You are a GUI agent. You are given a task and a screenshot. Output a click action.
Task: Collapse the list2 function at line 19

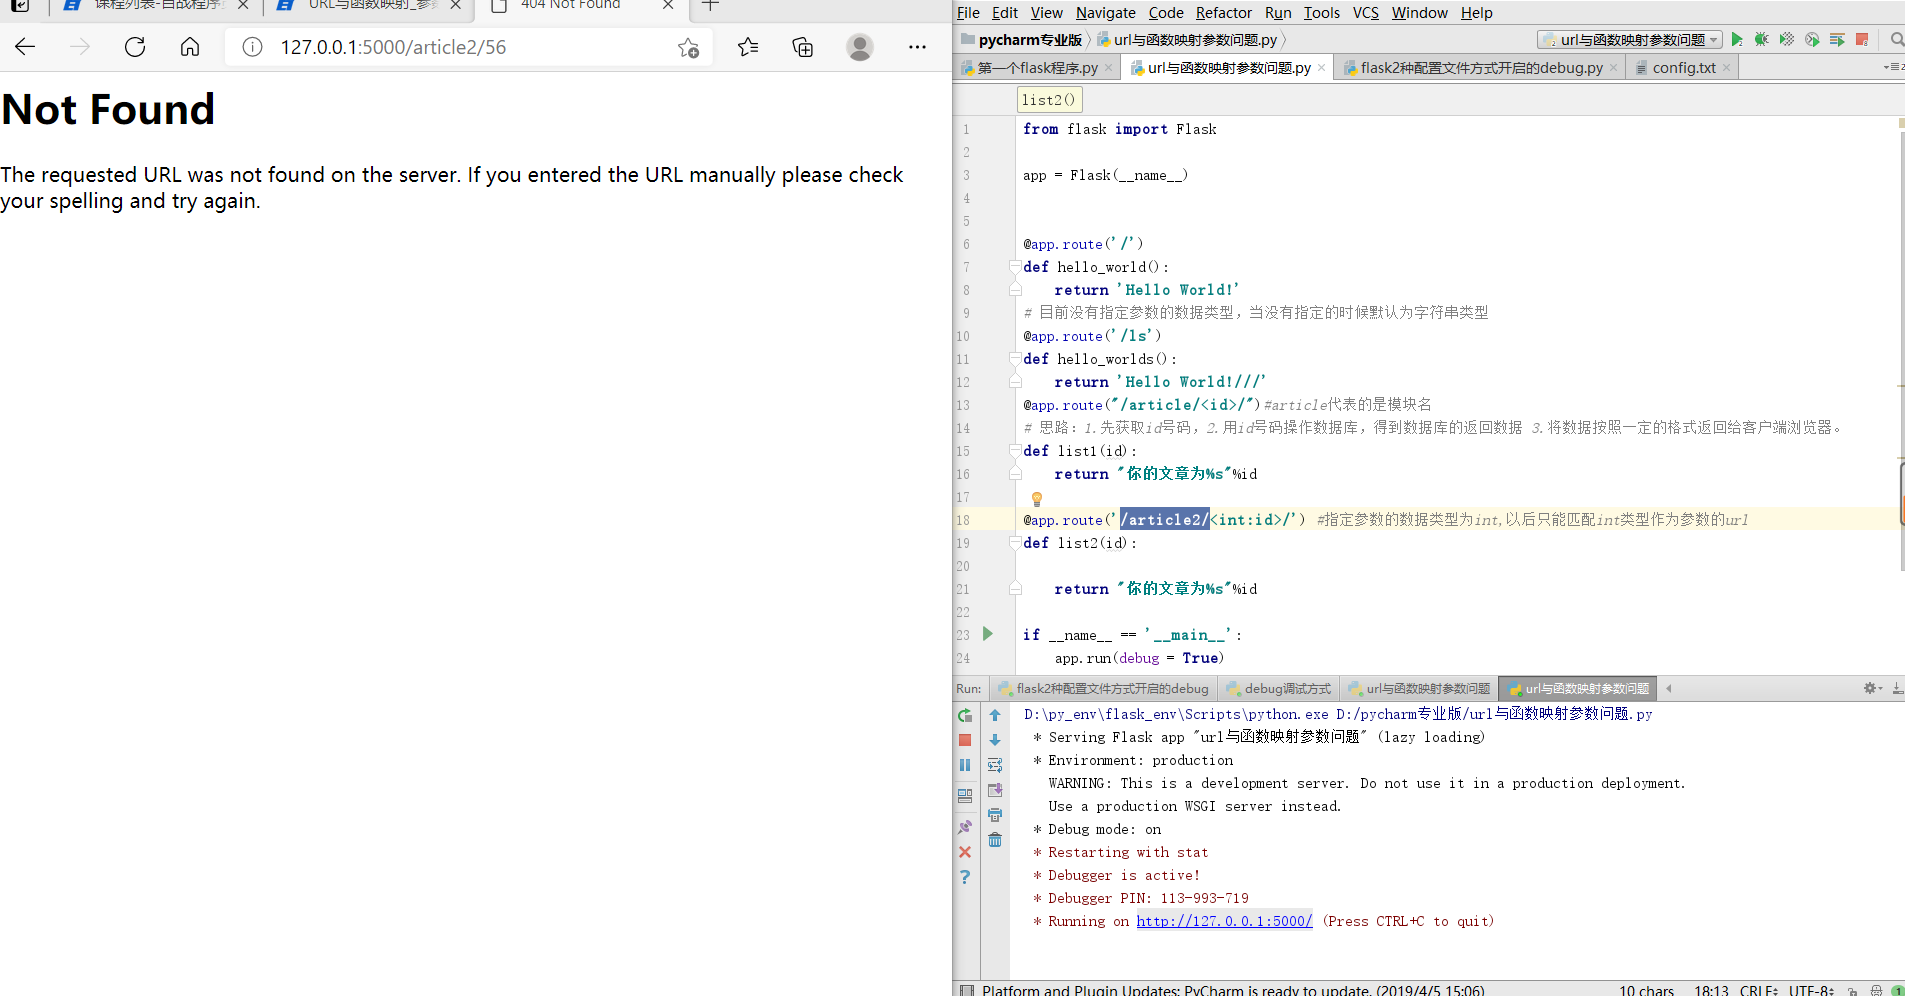[1015, 543]
